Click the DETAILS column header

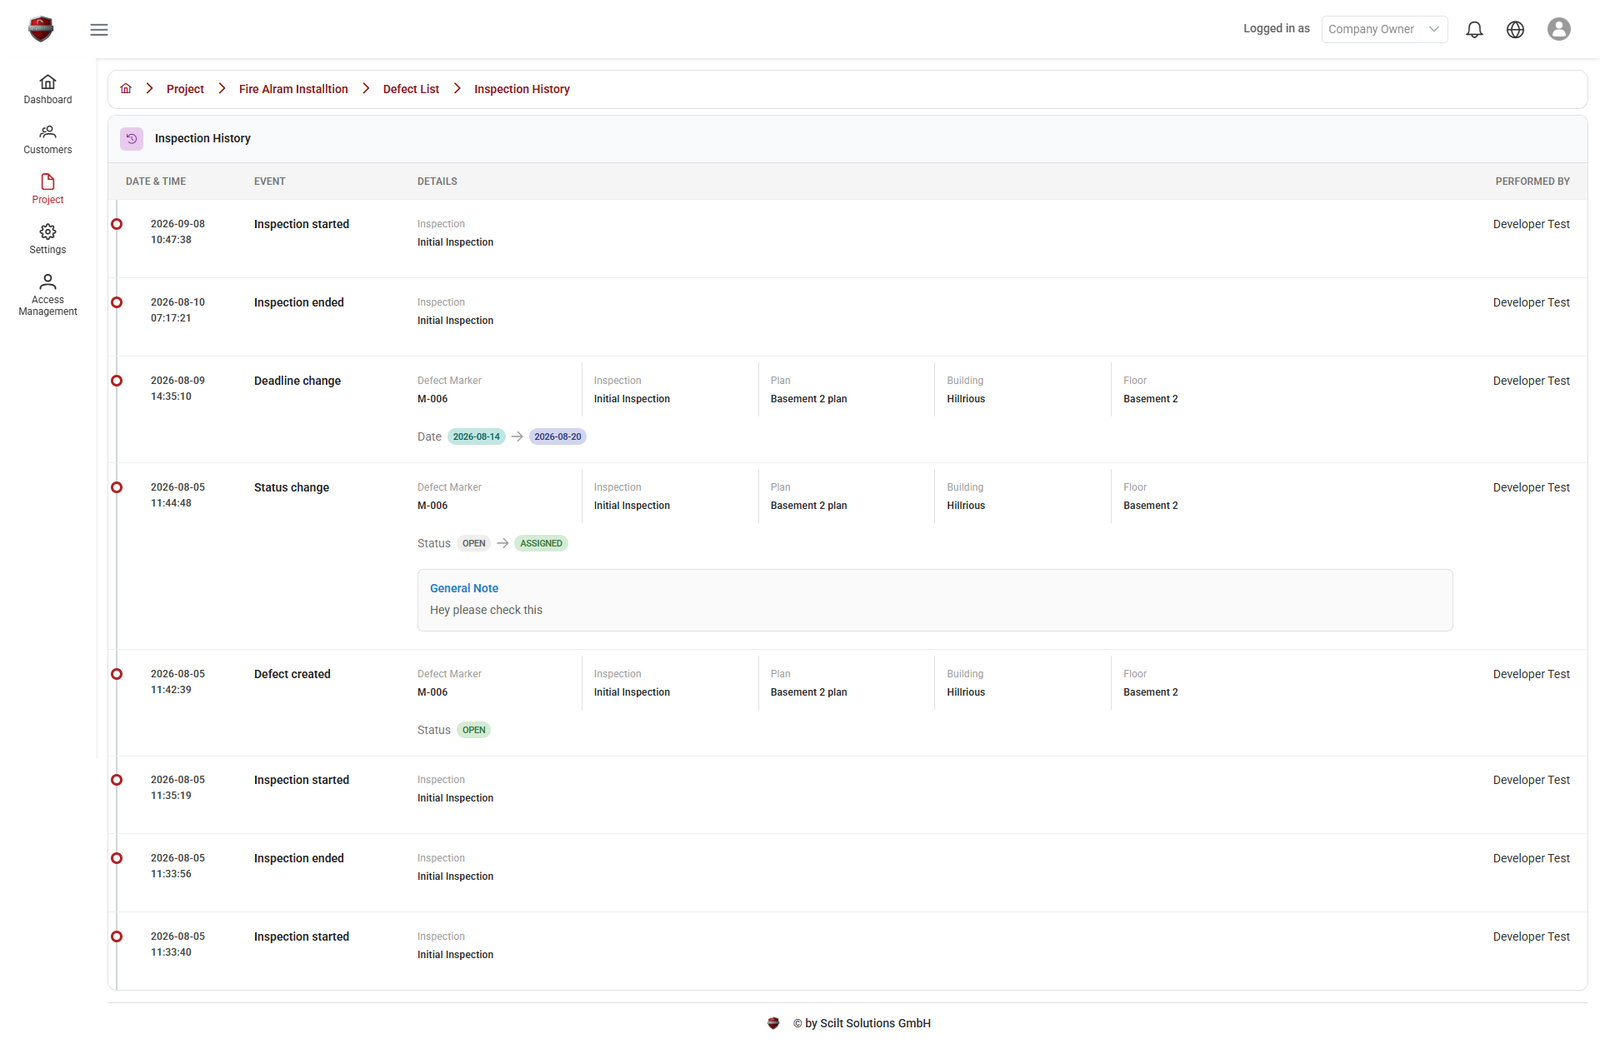click(x=437, y=182)
